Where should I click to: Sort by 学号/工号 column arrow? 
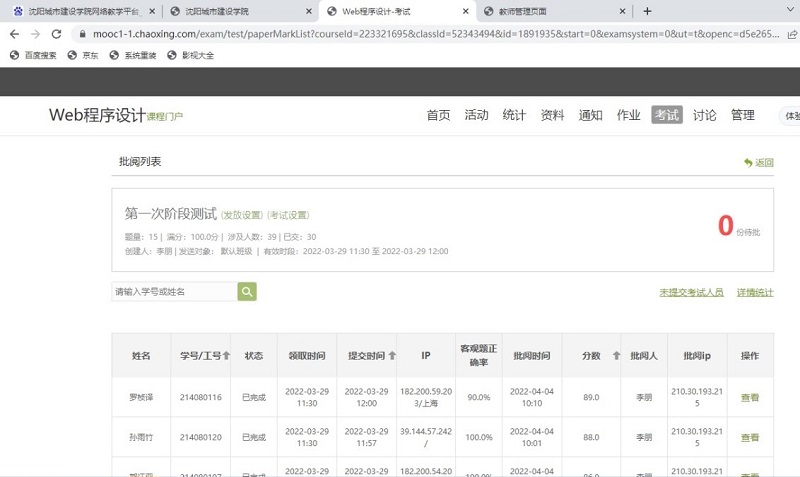[226, 356]
